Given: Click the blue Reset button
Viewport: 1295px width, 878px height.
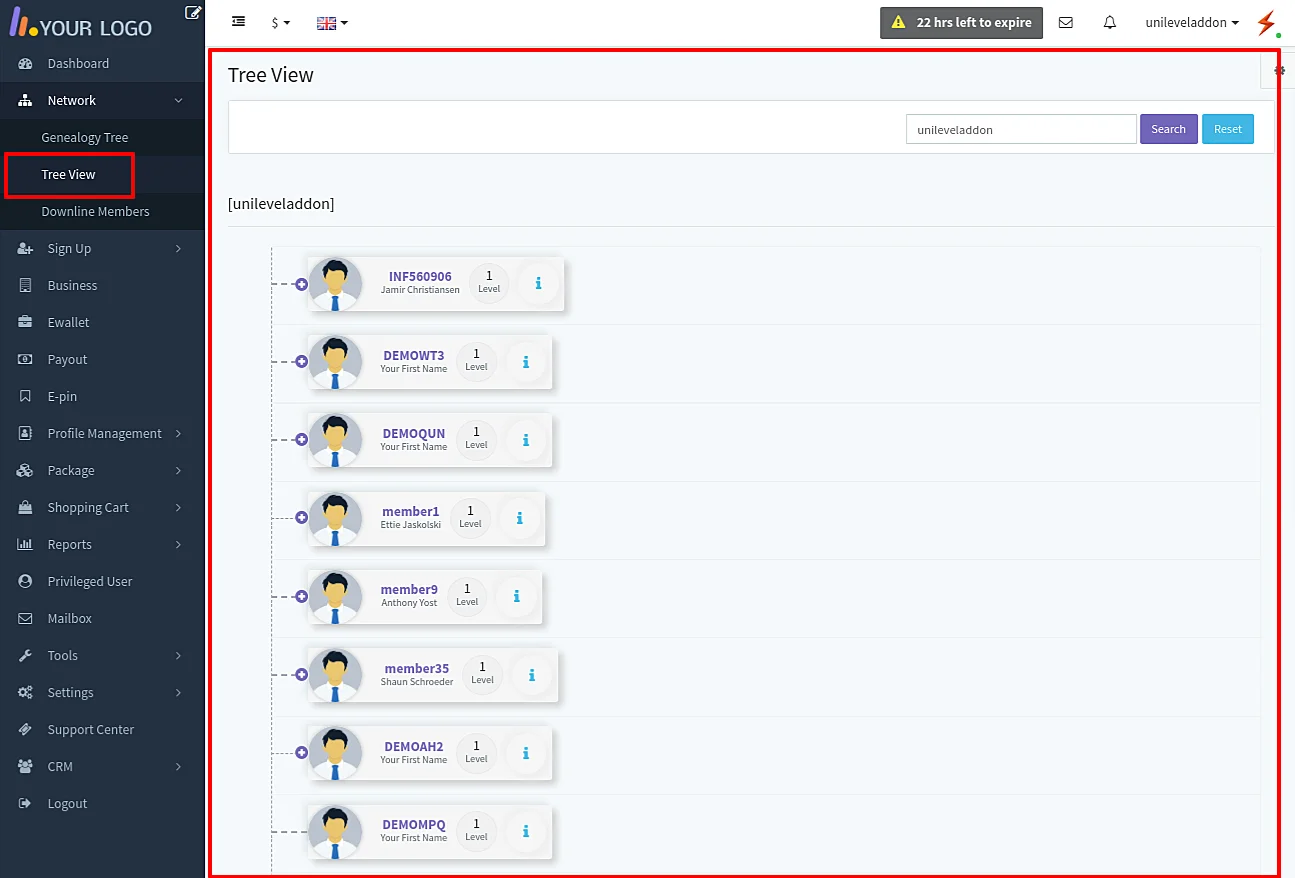Looking at the screenshot, I should coord(1227,129).
